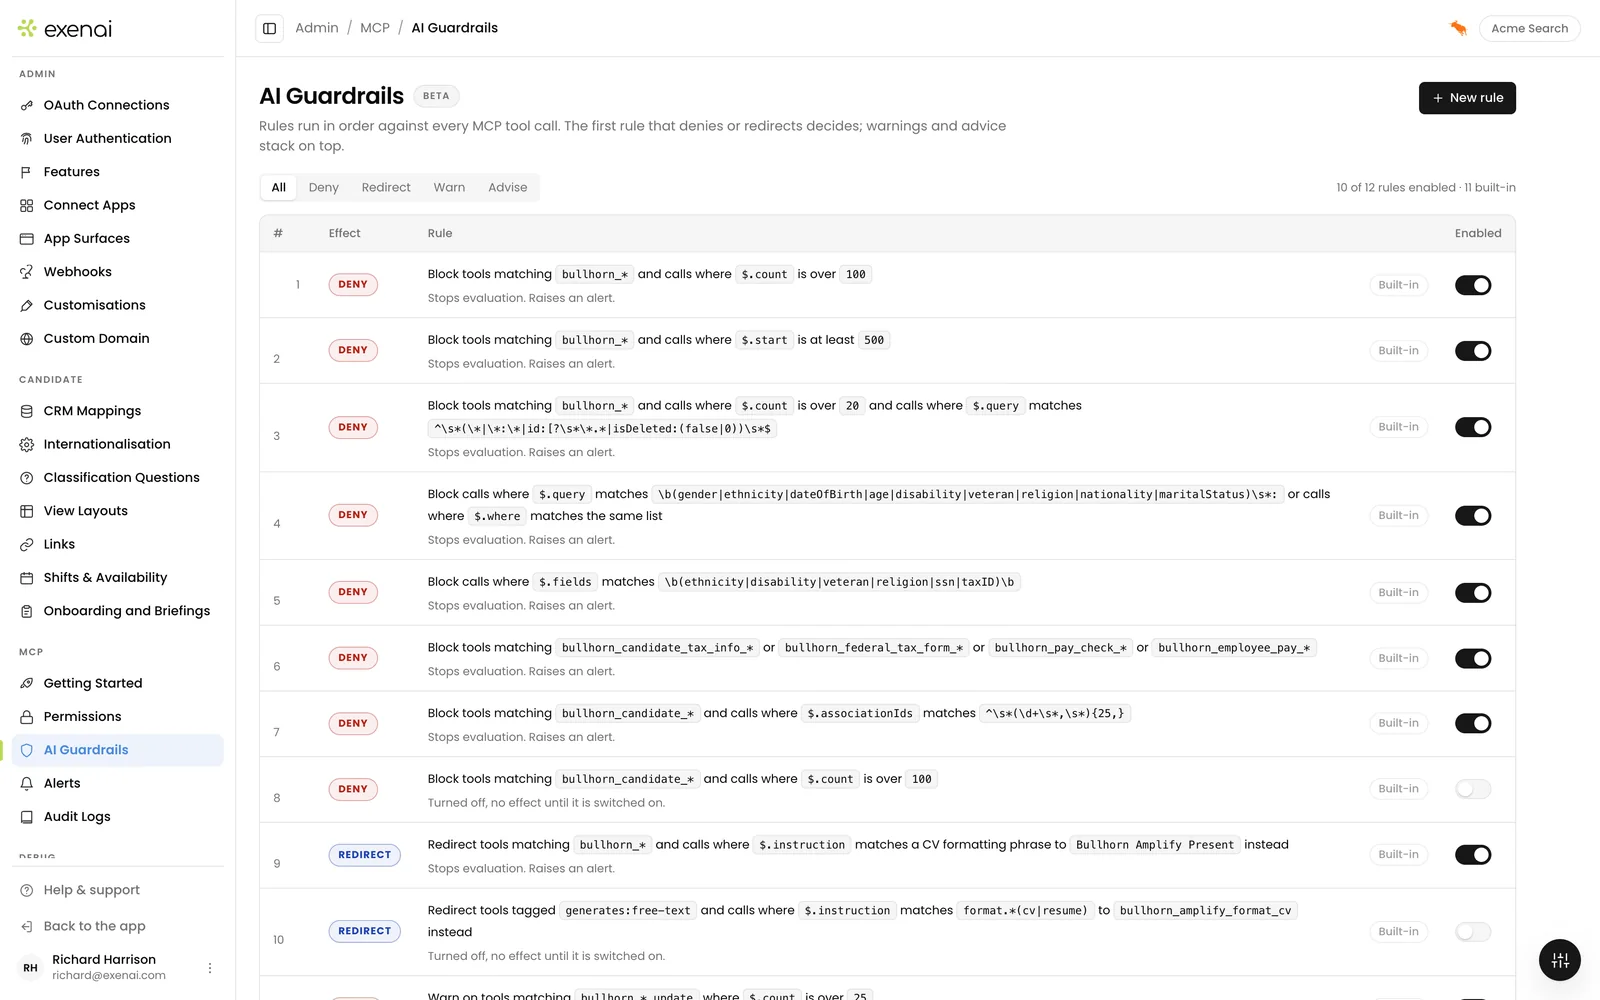Image resolution: width=1600 pixels, height=1000 pixels.
Task: Select rule 5 DENY badge
Action: pyautogui.click(x=353, y=592)
